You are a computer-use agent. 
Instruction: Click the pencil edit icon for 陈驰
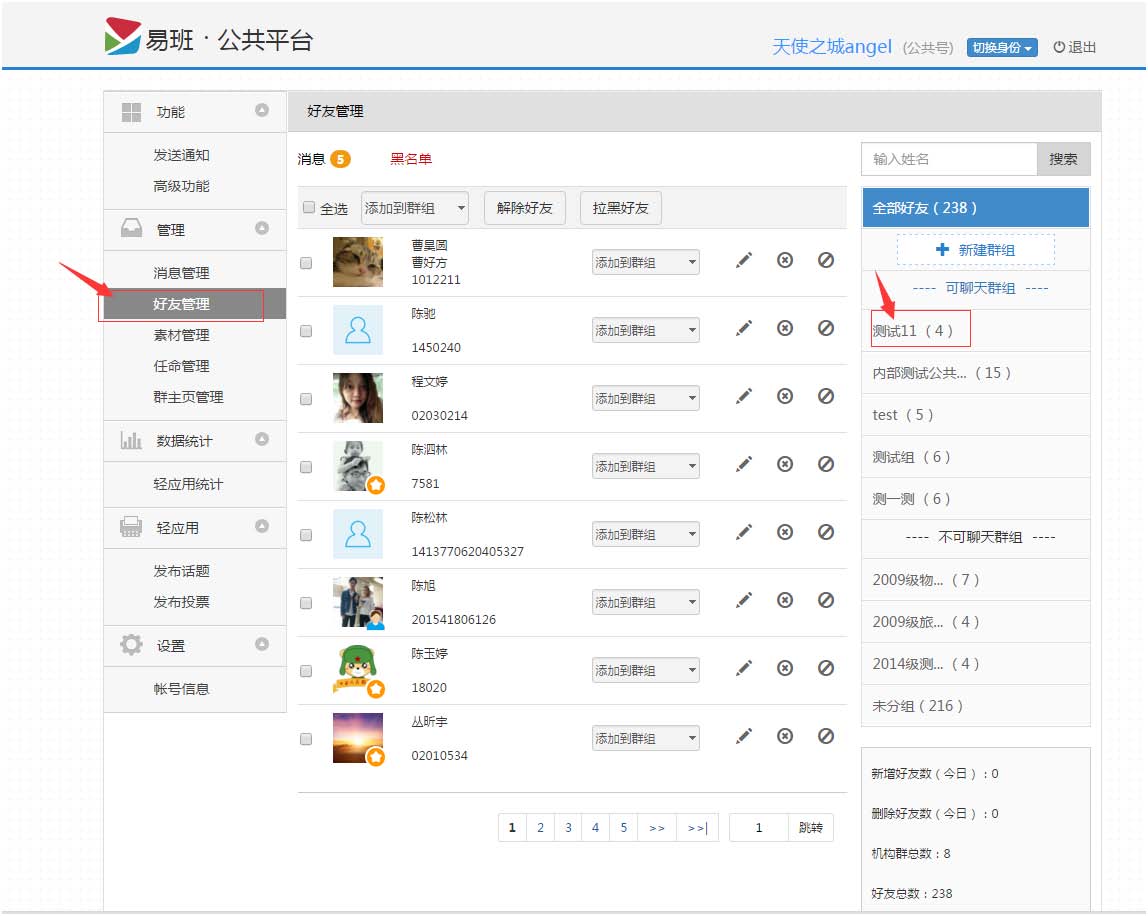pos(744,328)
